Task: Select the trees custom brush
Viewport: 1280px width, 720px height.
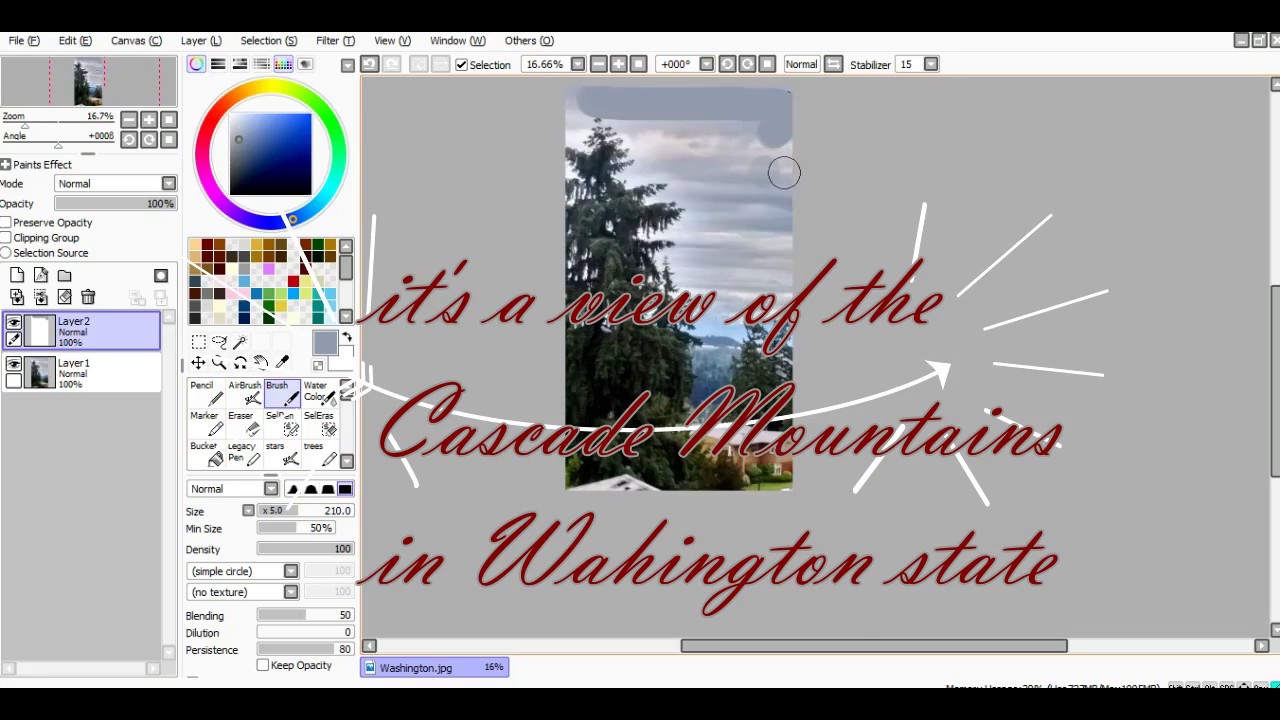Action: [x=320, y=454]
